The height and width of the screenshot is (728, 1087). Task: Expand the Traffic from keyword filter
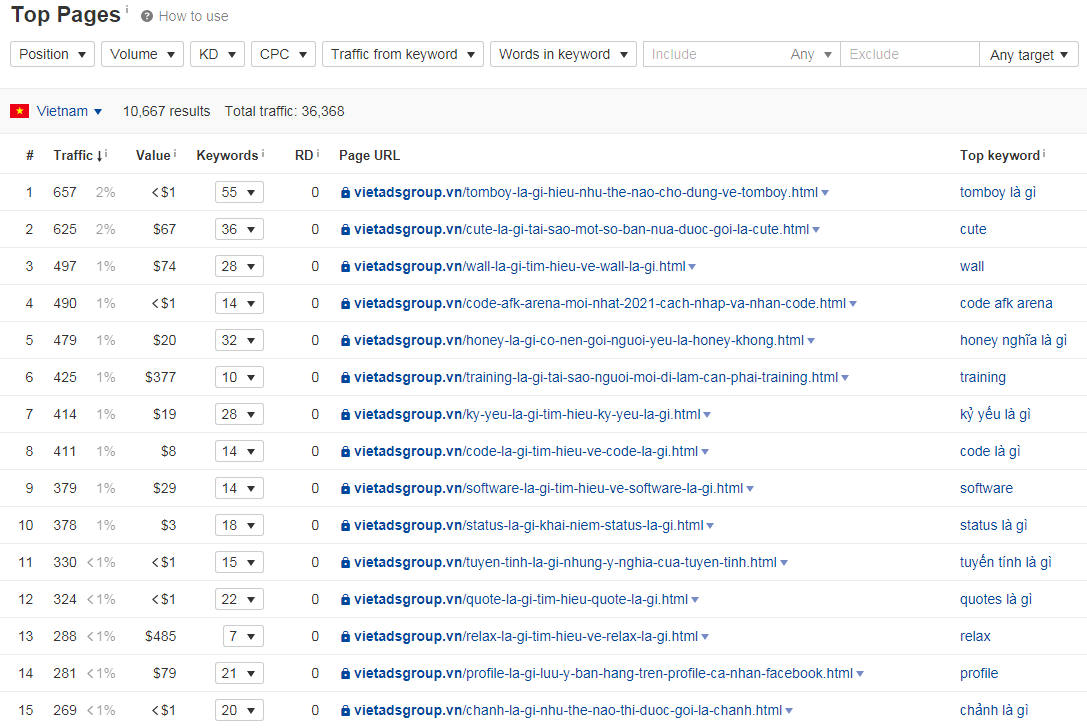tap(402, 54)
